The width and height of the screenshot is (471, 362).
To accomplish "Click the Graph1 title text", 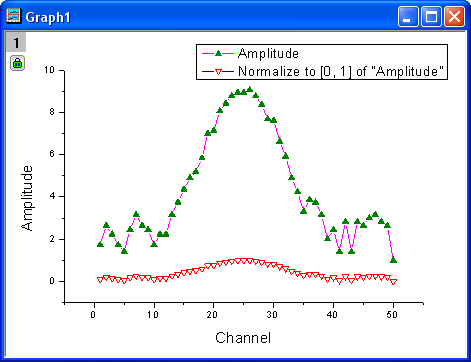I will click(x=48, y=17).
